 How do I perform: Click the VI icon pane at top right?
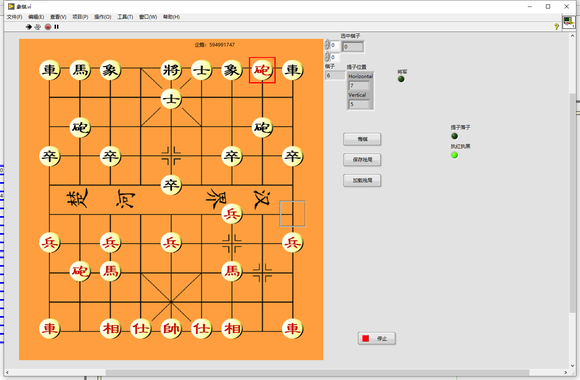pyautogui.click(x=568, y=22)
